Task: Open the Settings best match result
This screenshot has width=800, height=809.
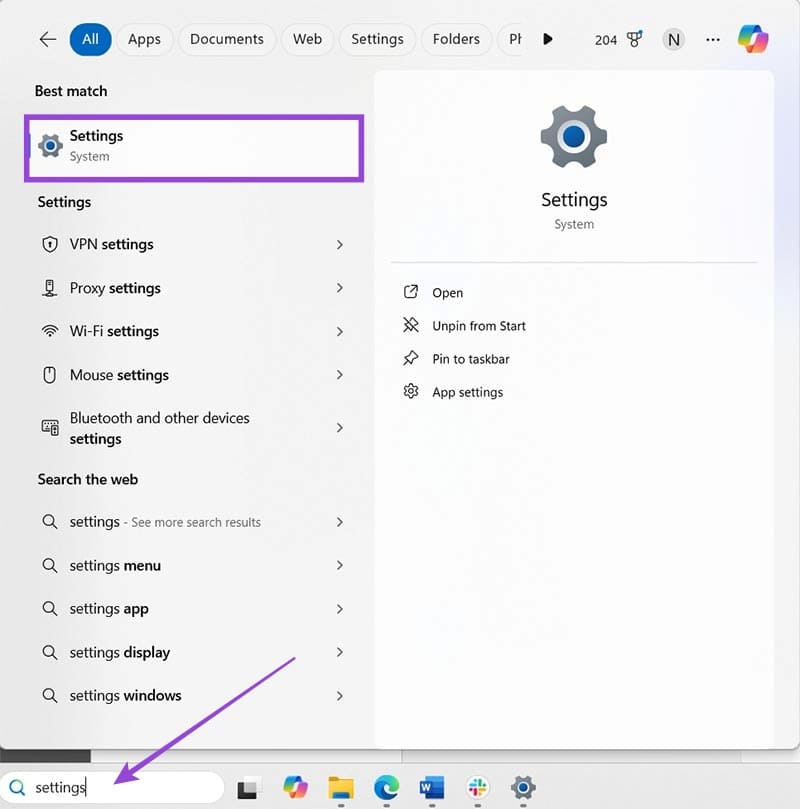Action: pyautogui.click(x=194, y=148)
